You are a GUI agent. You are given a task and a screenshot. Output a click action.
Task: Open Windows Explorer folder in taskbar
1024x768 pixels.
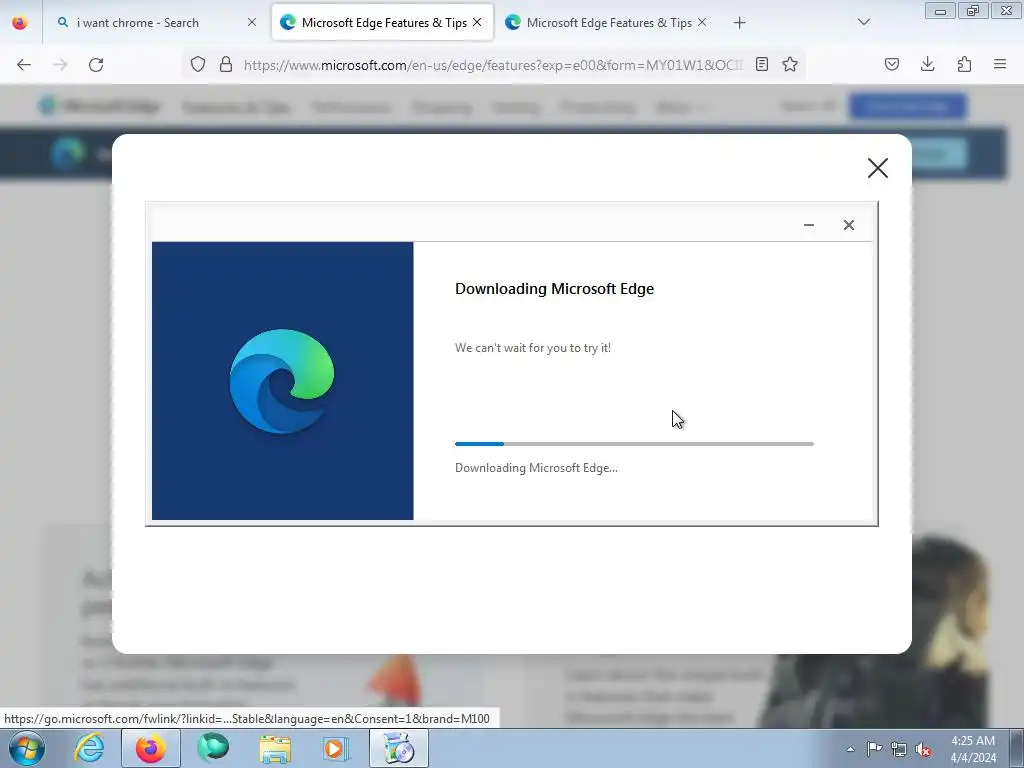(x=275, y=748)
